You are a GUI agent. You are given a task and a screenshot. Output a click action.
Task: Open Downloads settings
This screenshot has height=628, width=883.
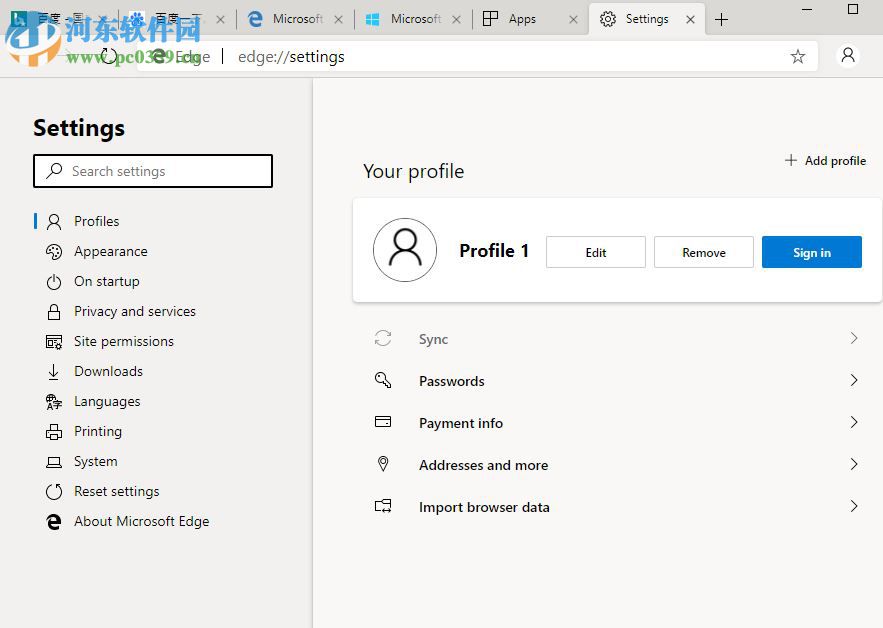coord(107,371)
